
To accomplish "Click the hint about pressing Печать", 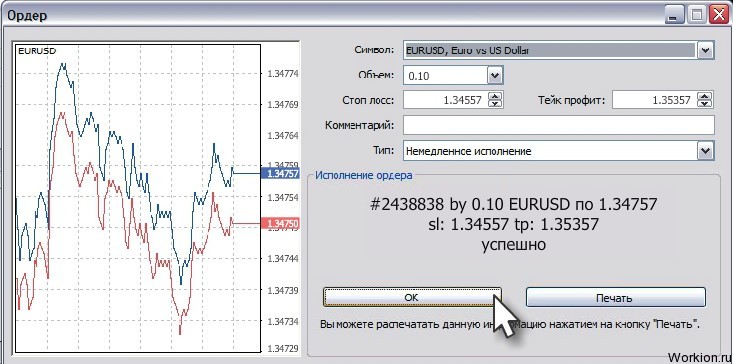I will tap(510, 323).
